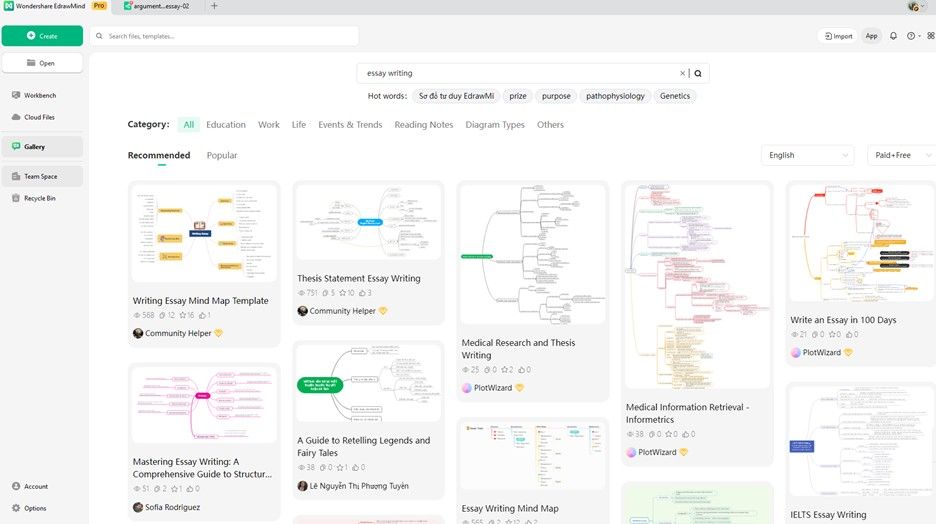Click the Import button

(838, 36)
